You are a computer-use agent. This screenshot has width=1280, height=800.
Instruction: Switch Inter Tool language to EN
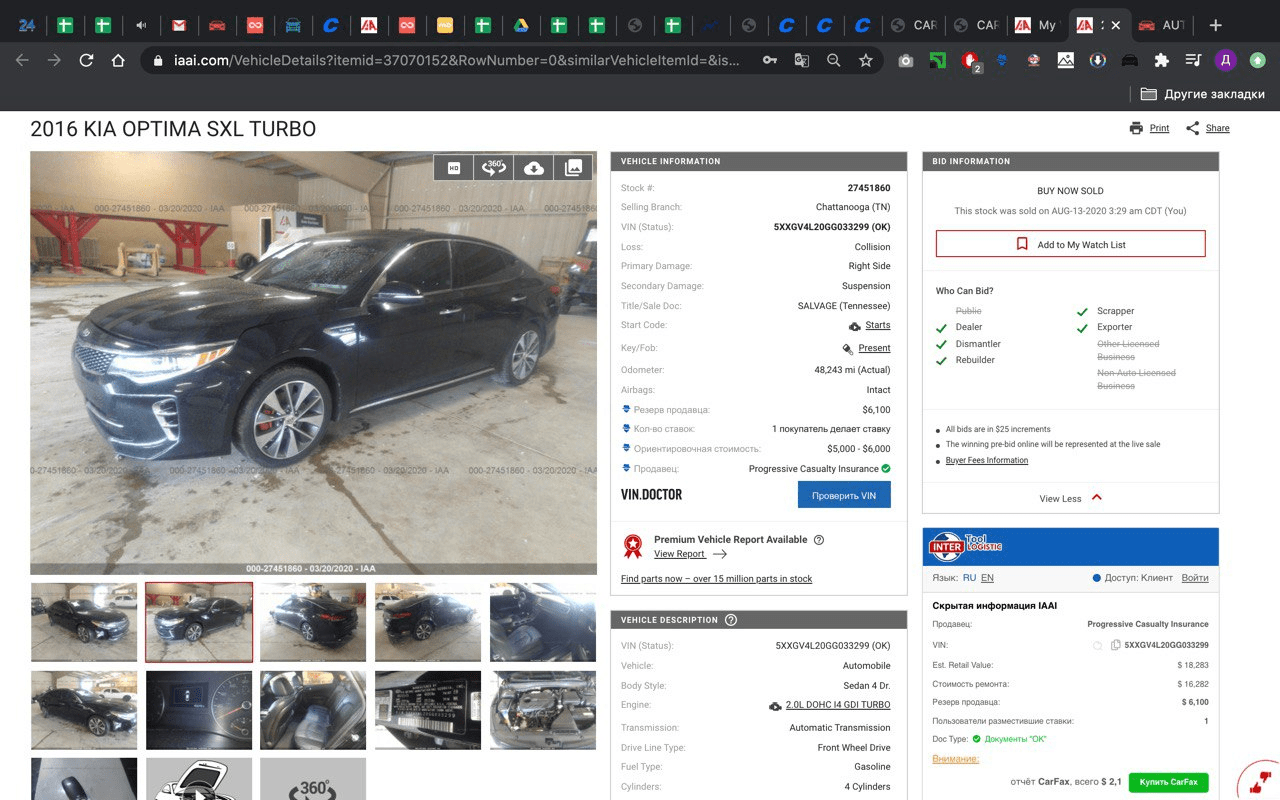(987, 578)
